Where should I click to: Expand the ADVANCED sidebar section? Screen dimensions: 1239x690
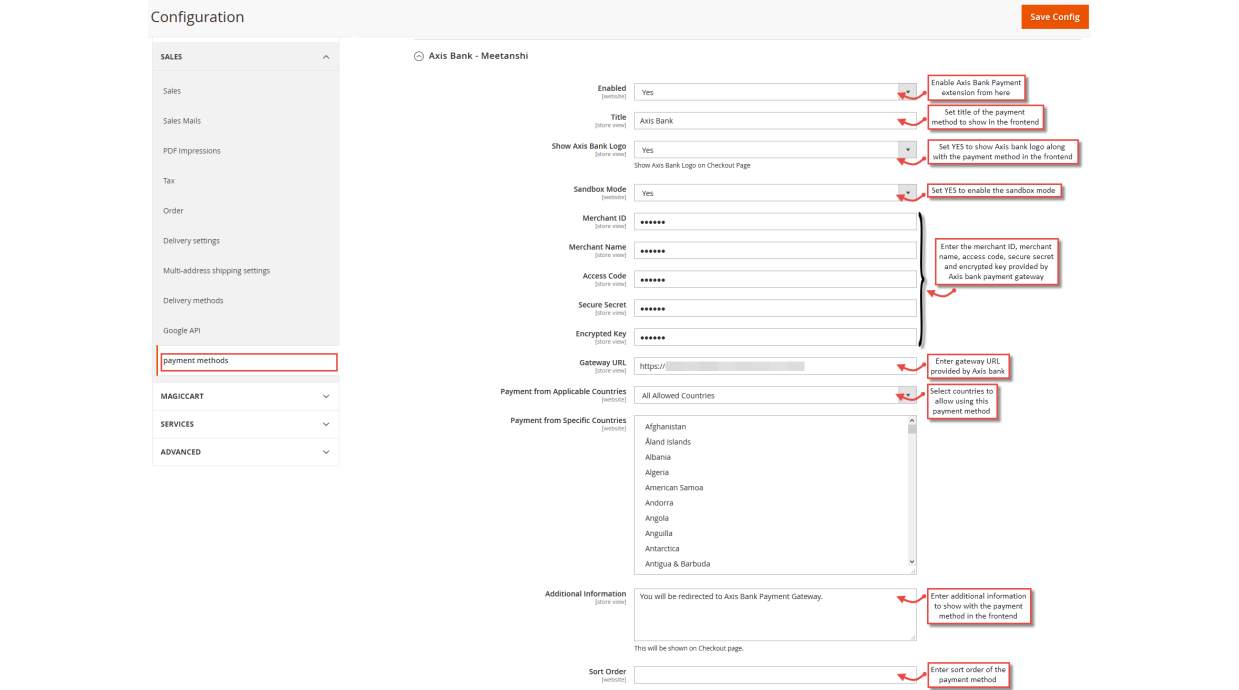(245, 452)
